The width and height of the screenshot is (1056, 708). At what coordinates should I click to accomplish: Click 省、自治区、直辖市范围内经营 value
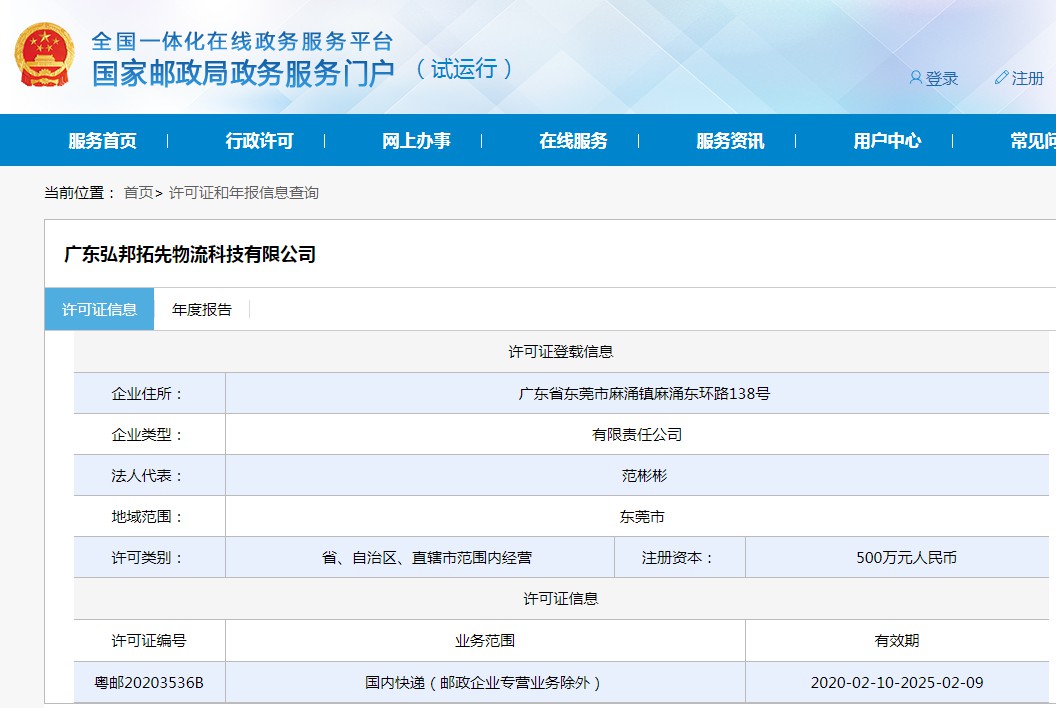[427, 558]
